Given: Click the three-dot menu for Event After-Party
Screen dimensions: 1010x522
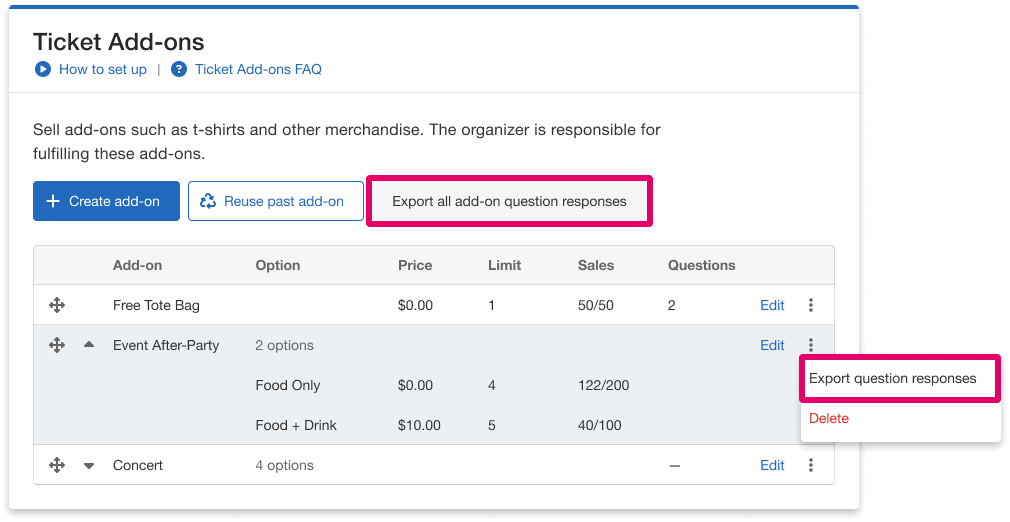Looking at the screenshot, I should (811, 345).
